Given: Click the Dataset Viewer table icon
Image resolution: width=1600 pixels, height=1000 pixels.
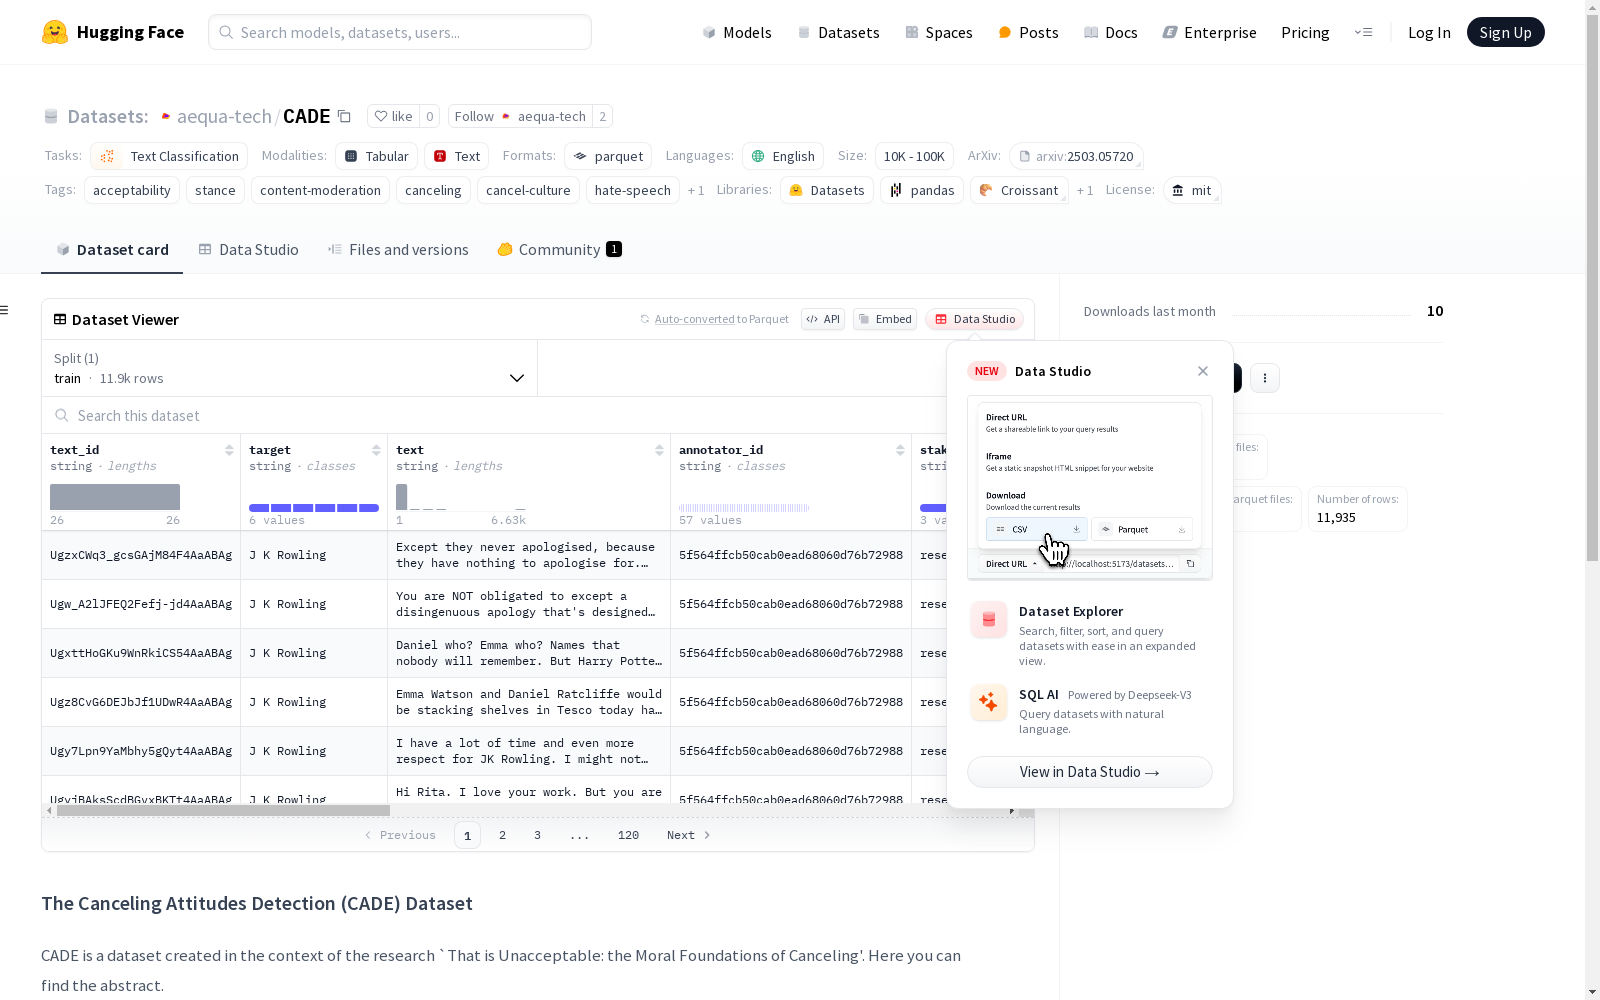Looking at the screenshot, I should (x=60, y=319).
